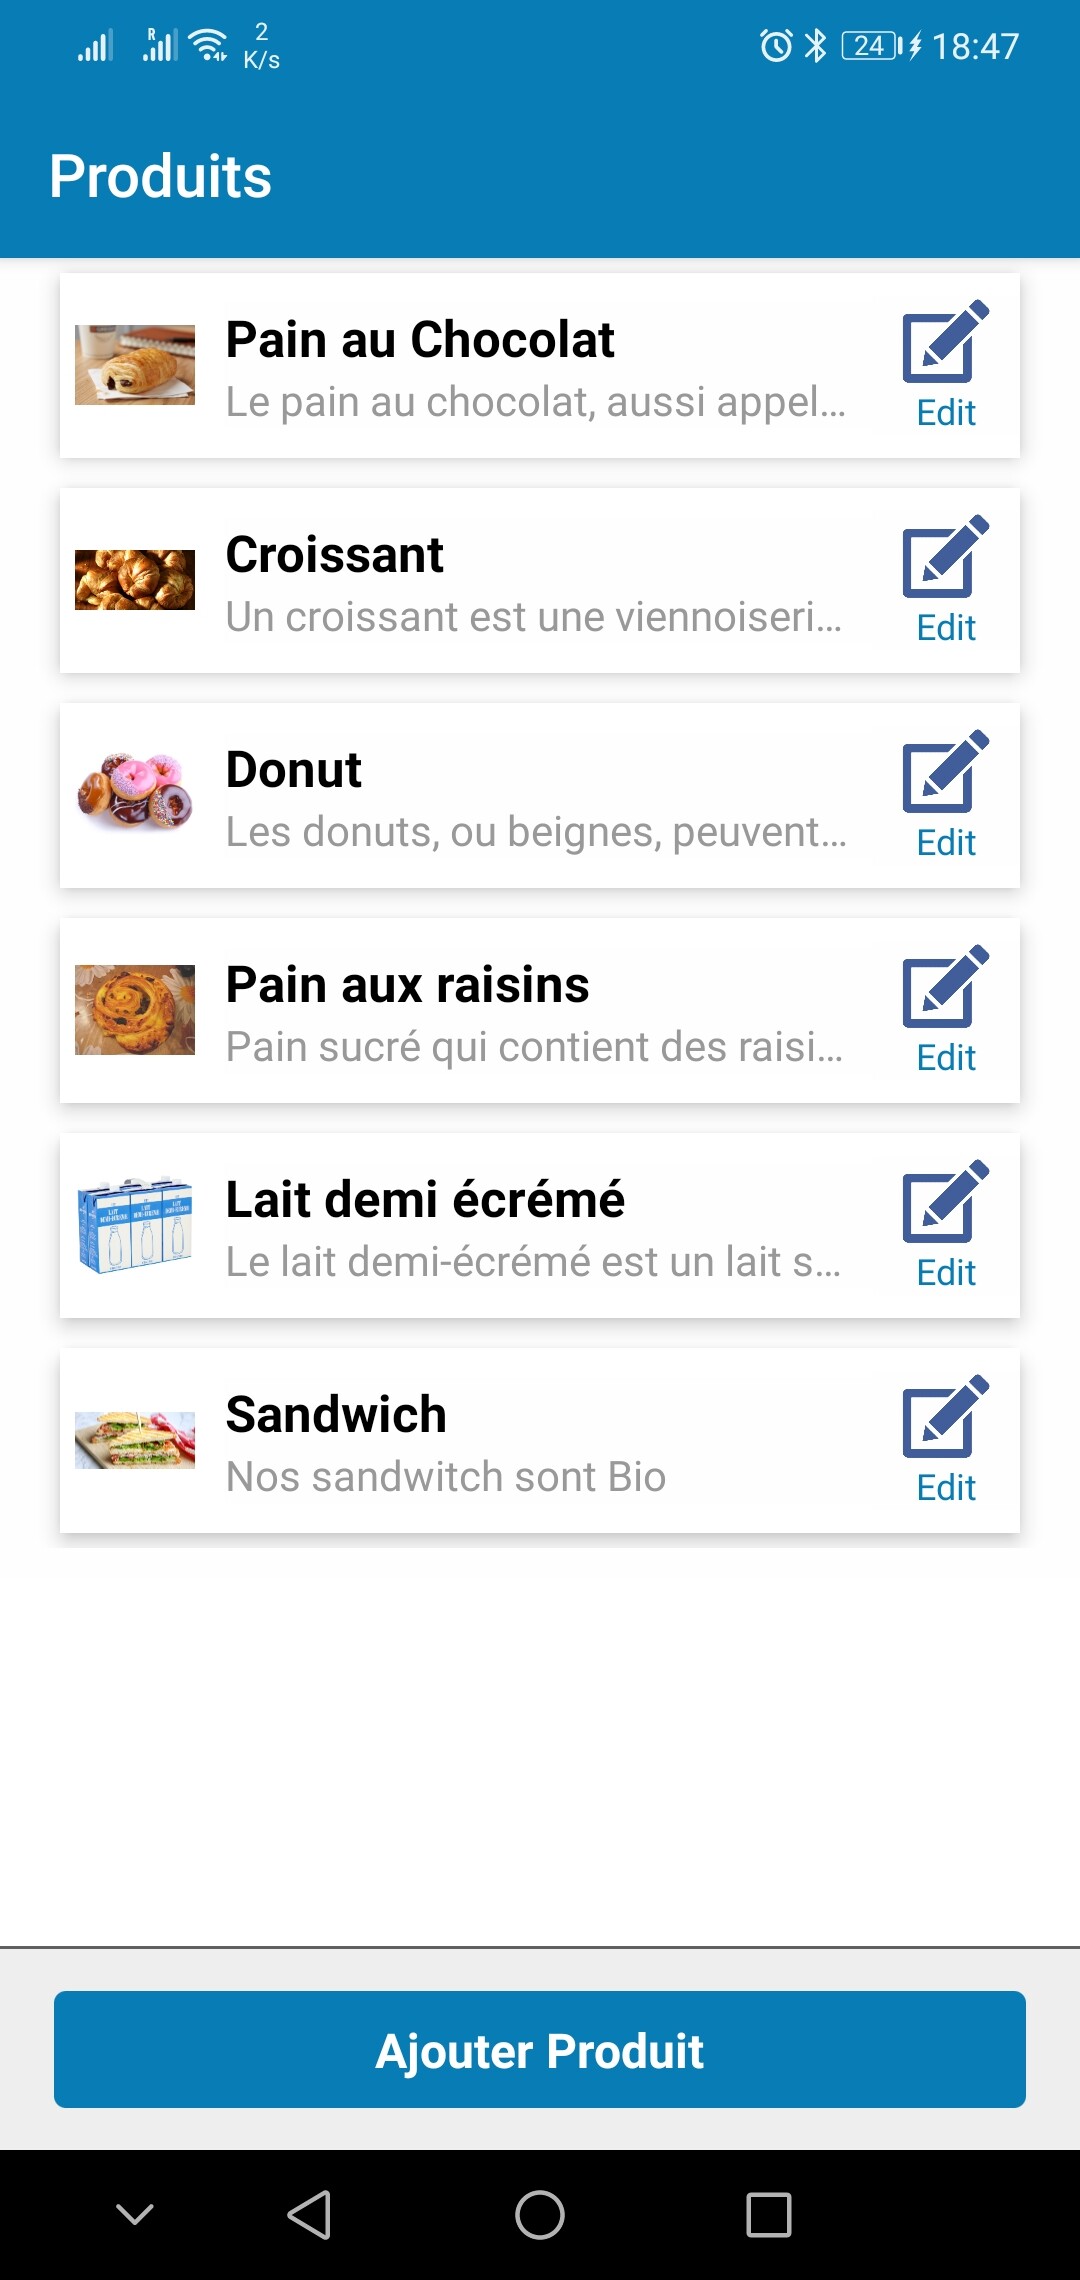Hide navigation bar with the down chevron
The image size is (1080, 2280).
135,2215
